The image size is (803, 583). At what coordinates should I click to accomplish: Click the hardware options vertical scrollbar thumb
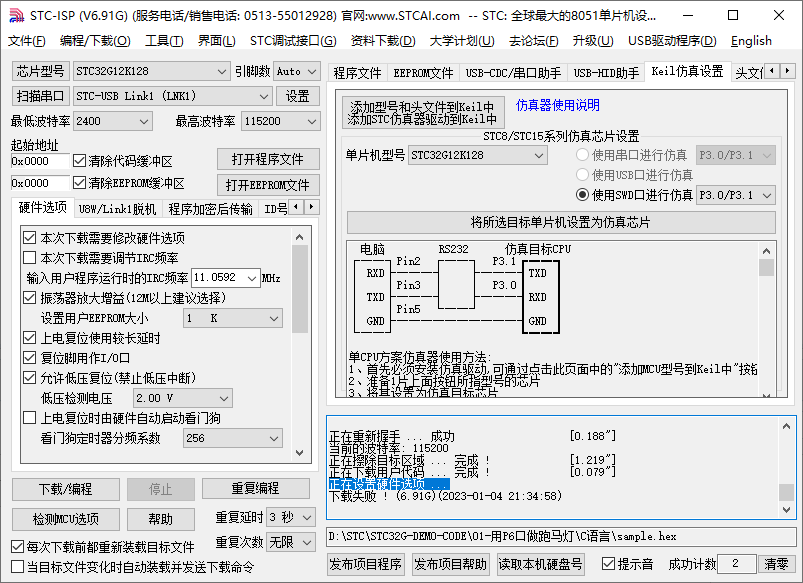point(300,289)
